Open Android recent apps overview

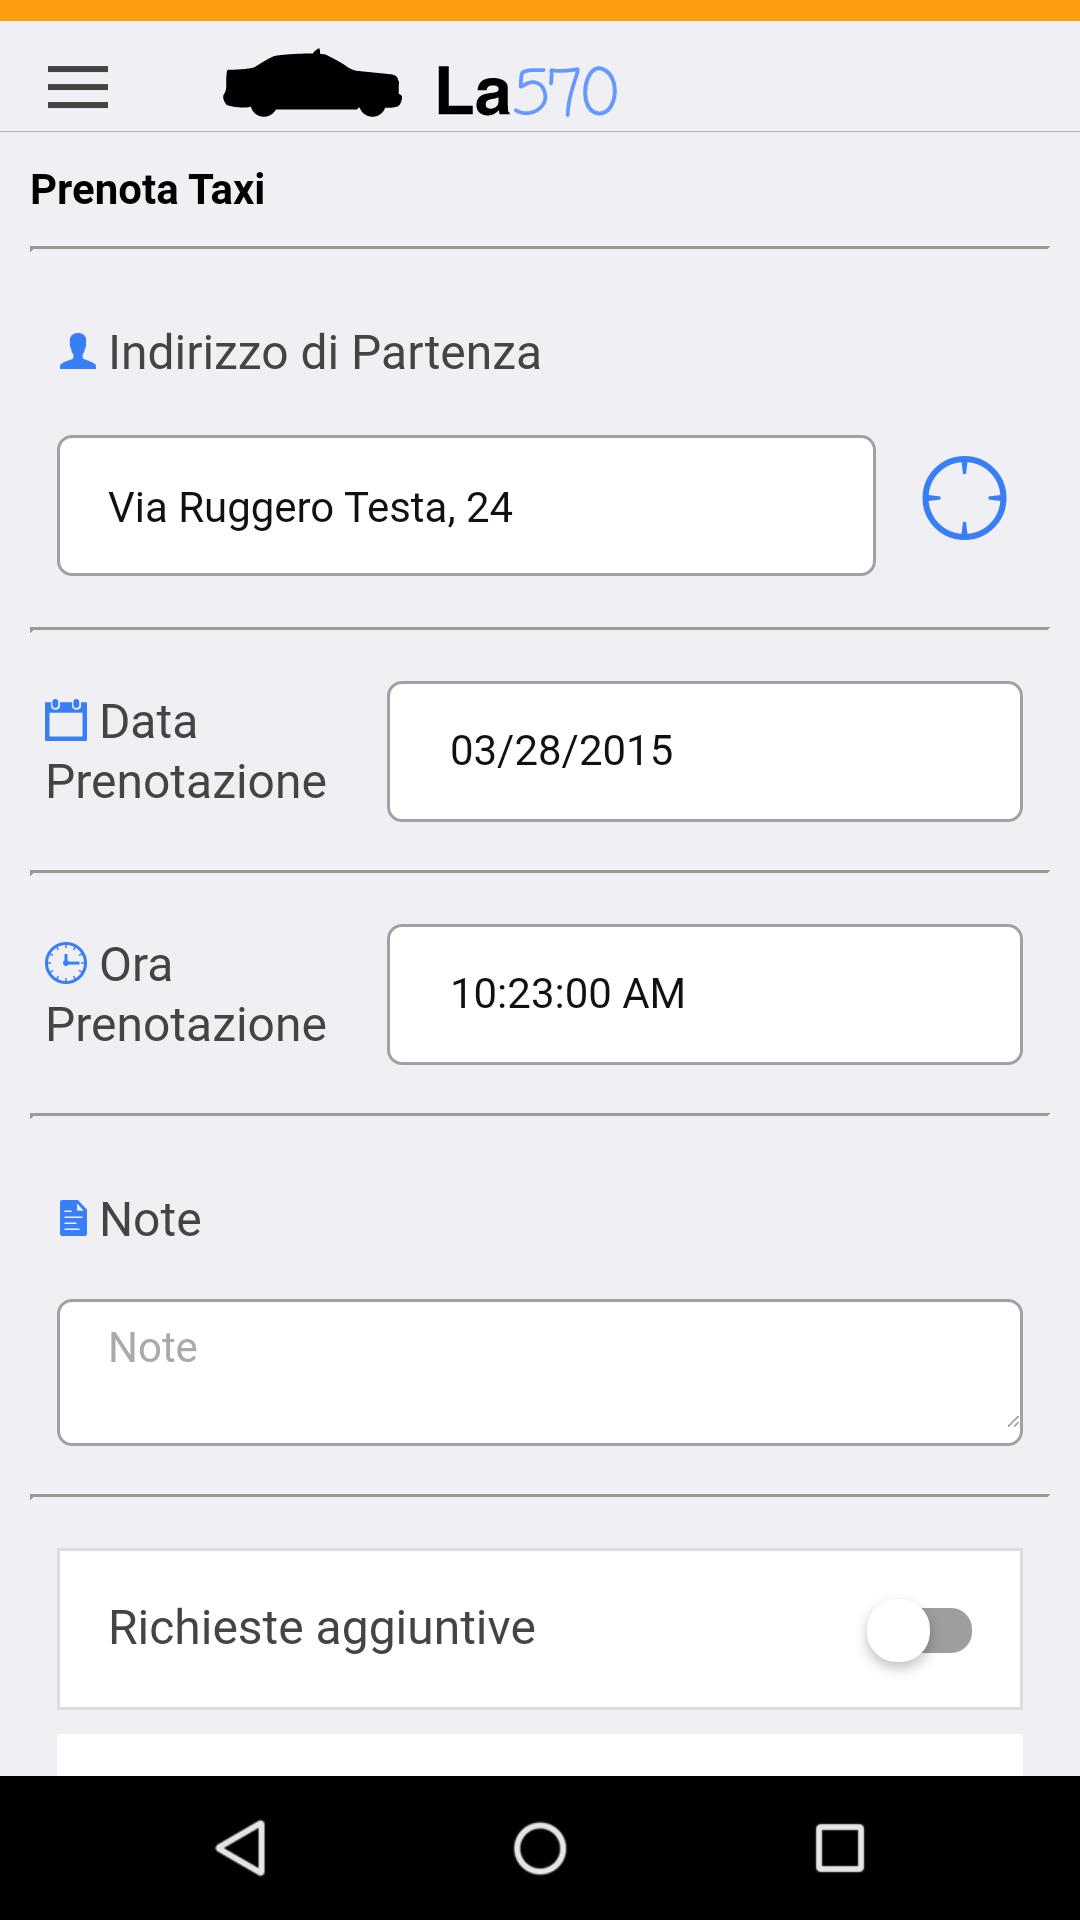(839, 1847)
